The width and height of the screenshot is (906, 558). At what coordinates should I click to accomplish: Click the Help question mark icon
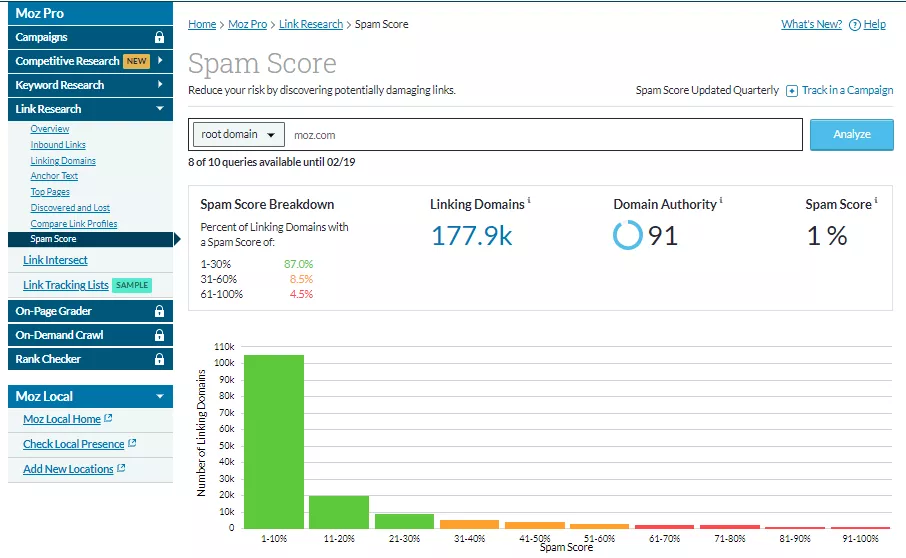855,25
